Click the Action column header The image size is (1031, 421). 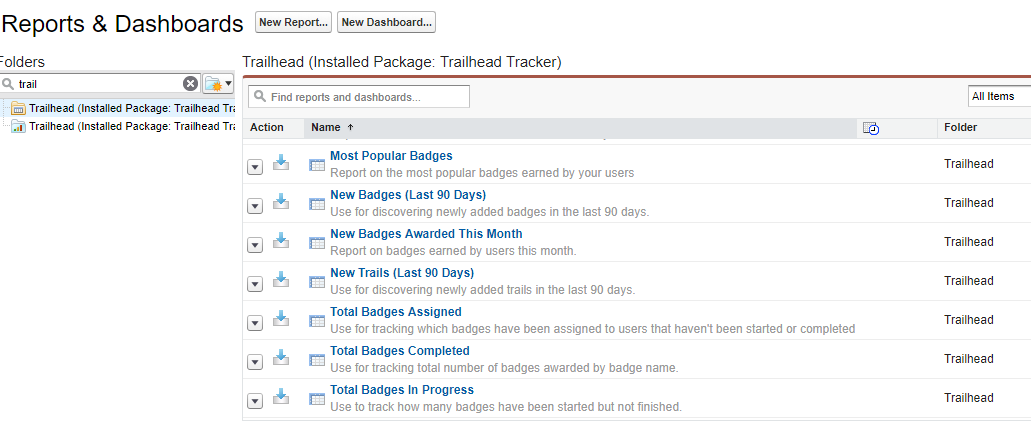point(266,128)
